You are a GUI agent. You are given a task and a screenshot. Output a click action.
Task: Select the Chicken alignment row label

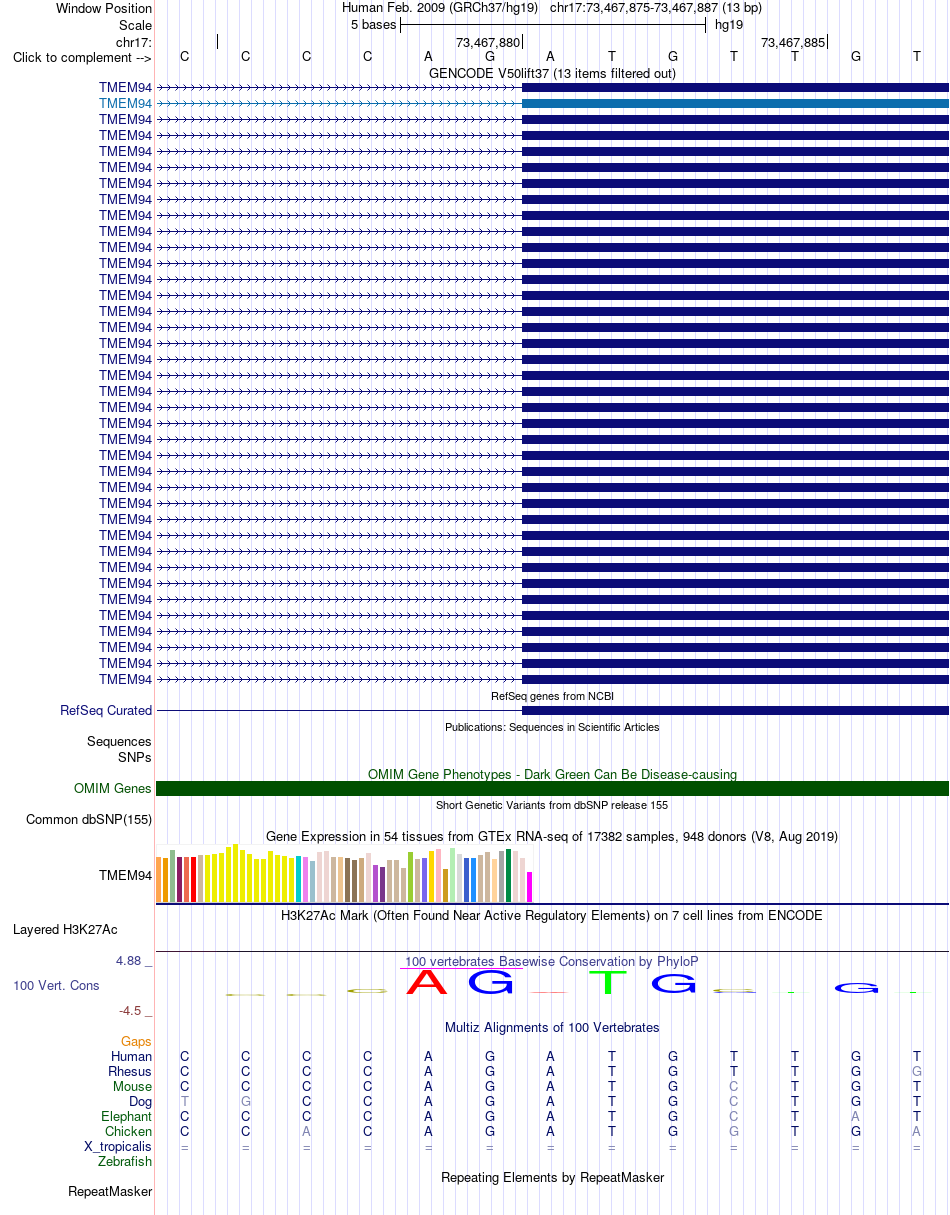tap(129, 1131)
